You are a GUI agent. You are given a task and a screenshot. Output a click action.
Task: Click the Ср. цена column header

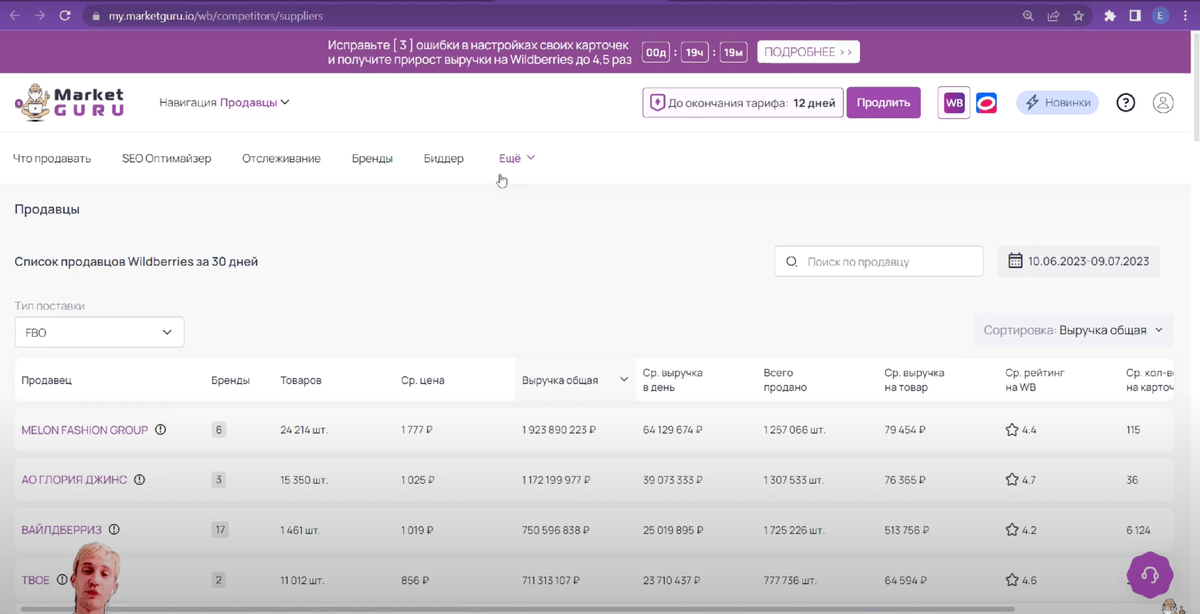click(x=423, y=380)
